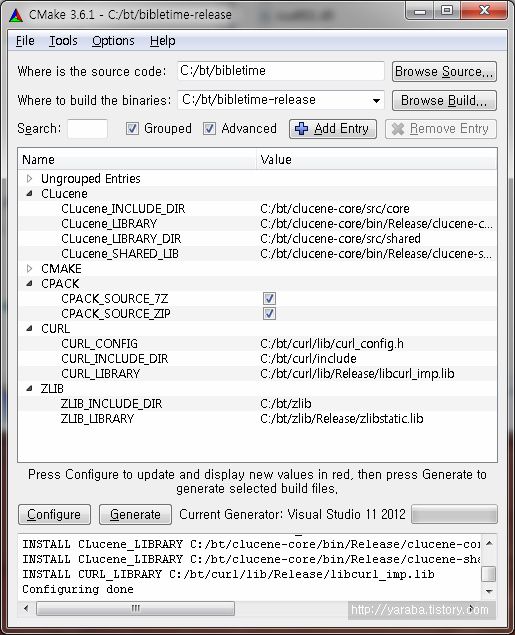The image size is (515, 635).
Task: Open the Help menu
Action: pos(162,41)
